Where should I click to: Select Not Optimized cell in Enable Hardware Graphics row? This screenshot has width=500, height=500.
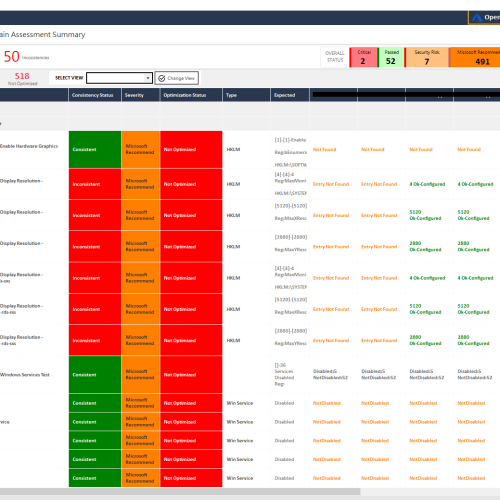[x=191, y=149]
